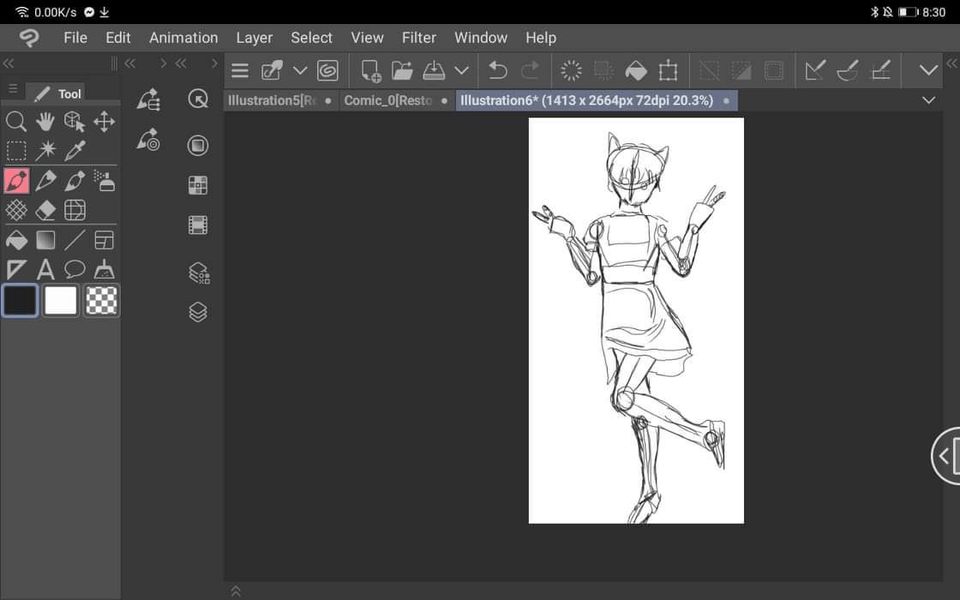Save the current illustration

coord(434,71)
